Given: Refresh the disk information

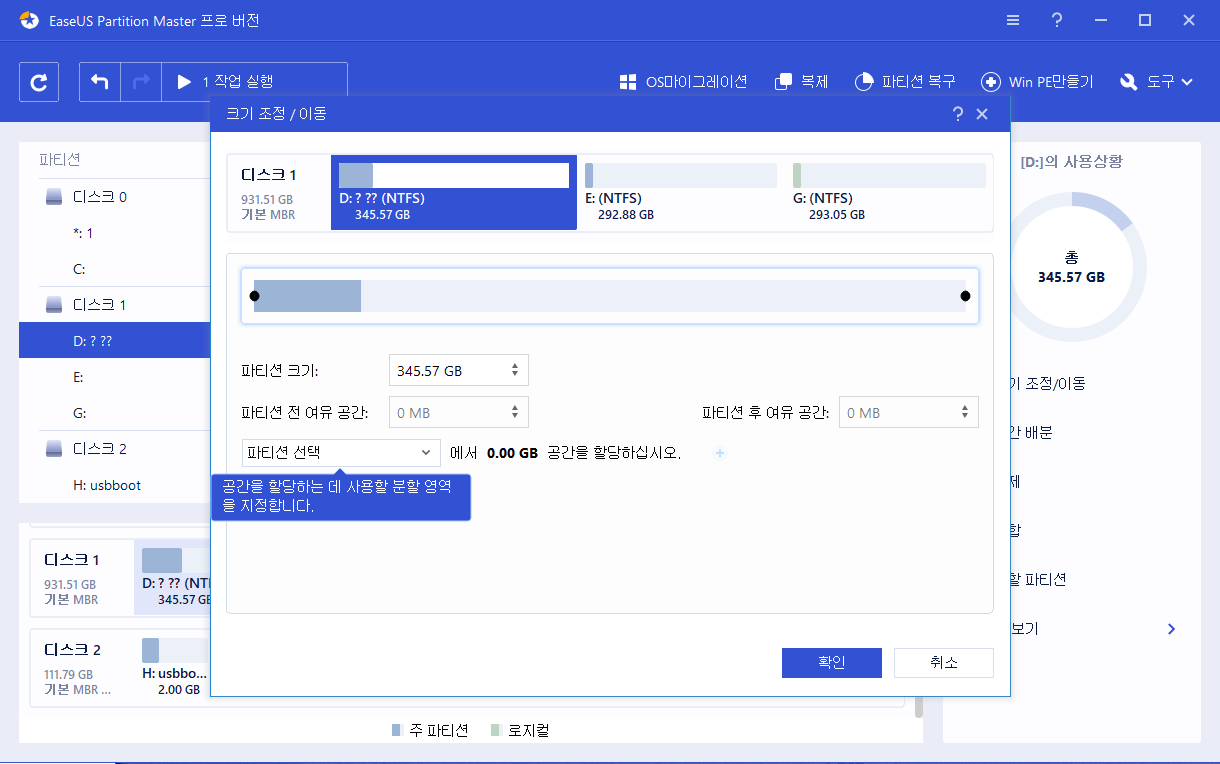Looking at the screenshot, I should tap(39, 82).
